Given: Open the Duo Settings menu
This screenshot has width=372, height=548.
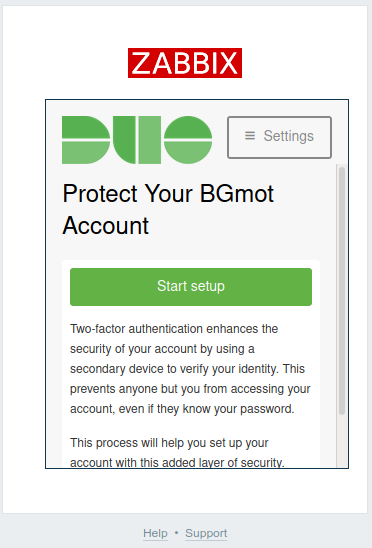Looking at the screenshot, I should (x=279, y=137).
